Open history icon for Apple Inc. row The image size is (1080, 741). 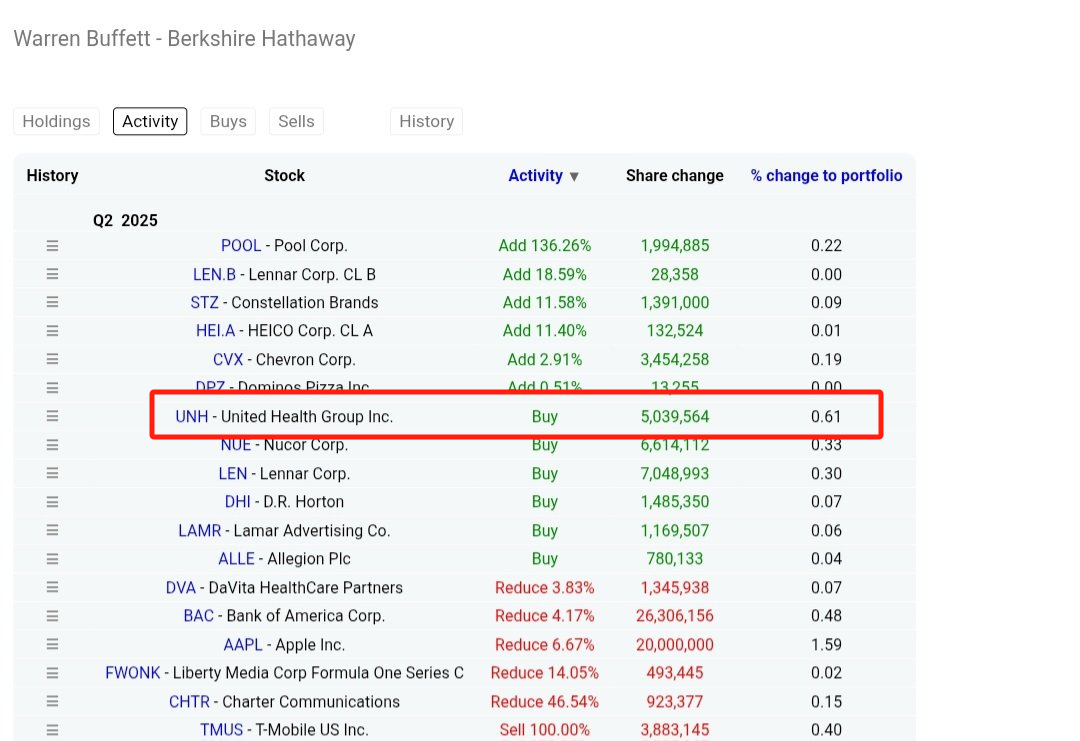[x=52, y=645]
